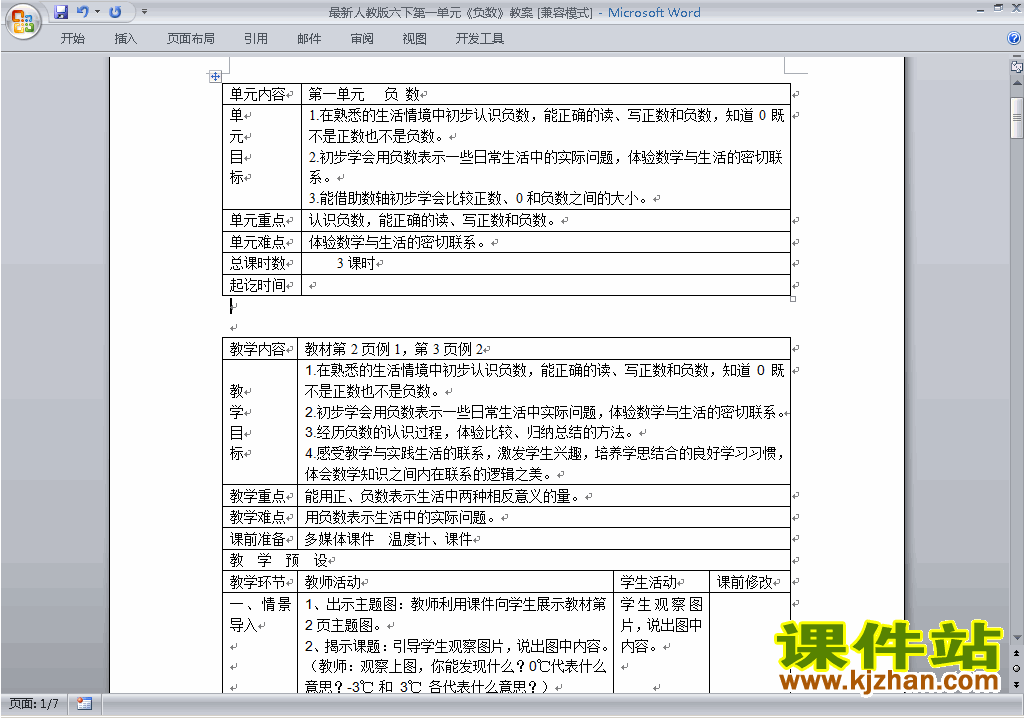1024x718 pixels.
Task: Click the text 多媒体课件 温度计、课件
Action: point(388,539)
